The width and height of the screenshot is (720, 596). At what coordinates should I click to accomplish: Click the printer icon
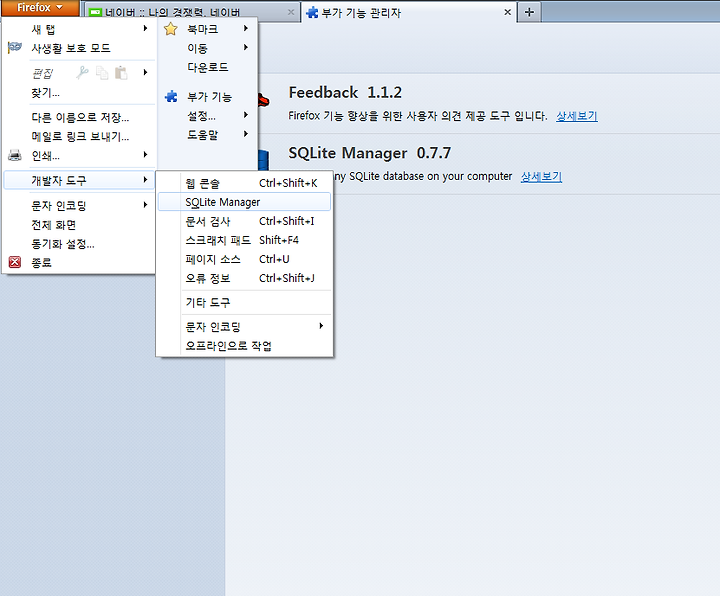(15, 156)
